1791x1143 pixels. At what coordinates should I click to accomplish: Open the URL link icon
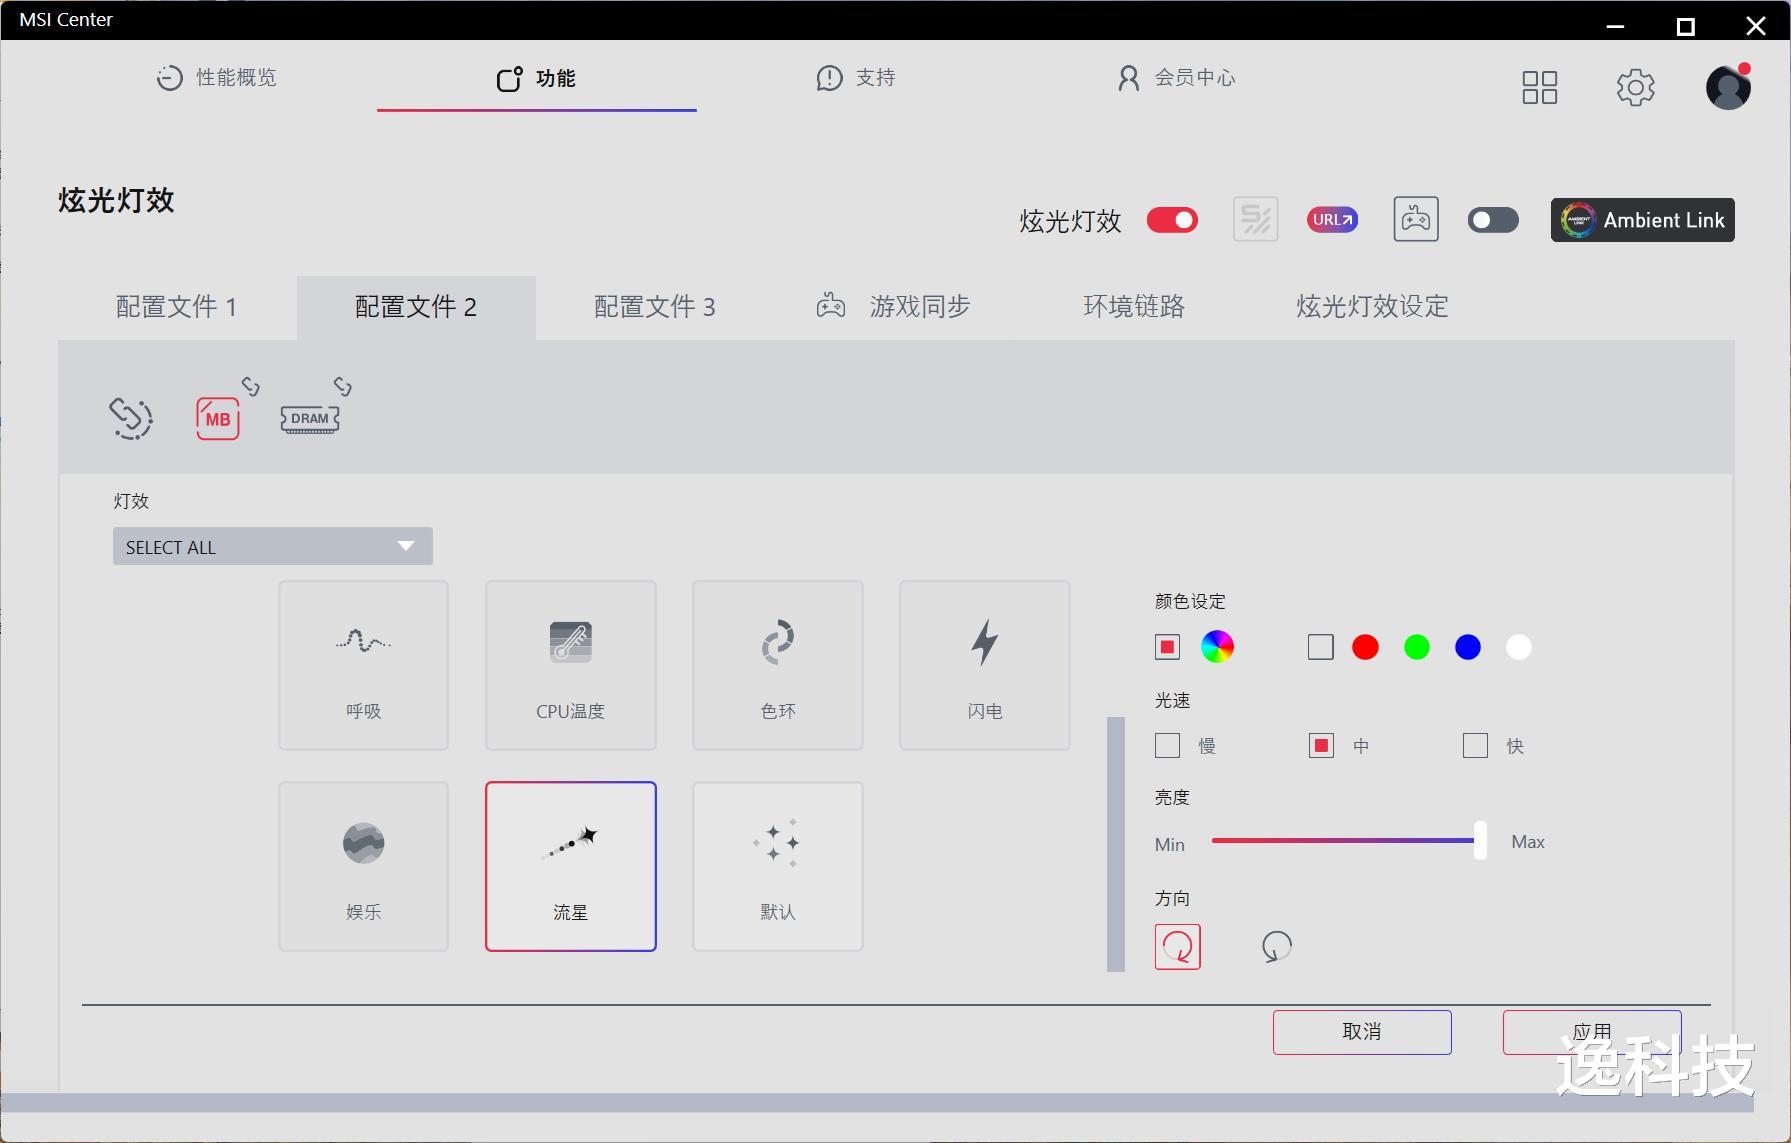tap(1332, 220)
